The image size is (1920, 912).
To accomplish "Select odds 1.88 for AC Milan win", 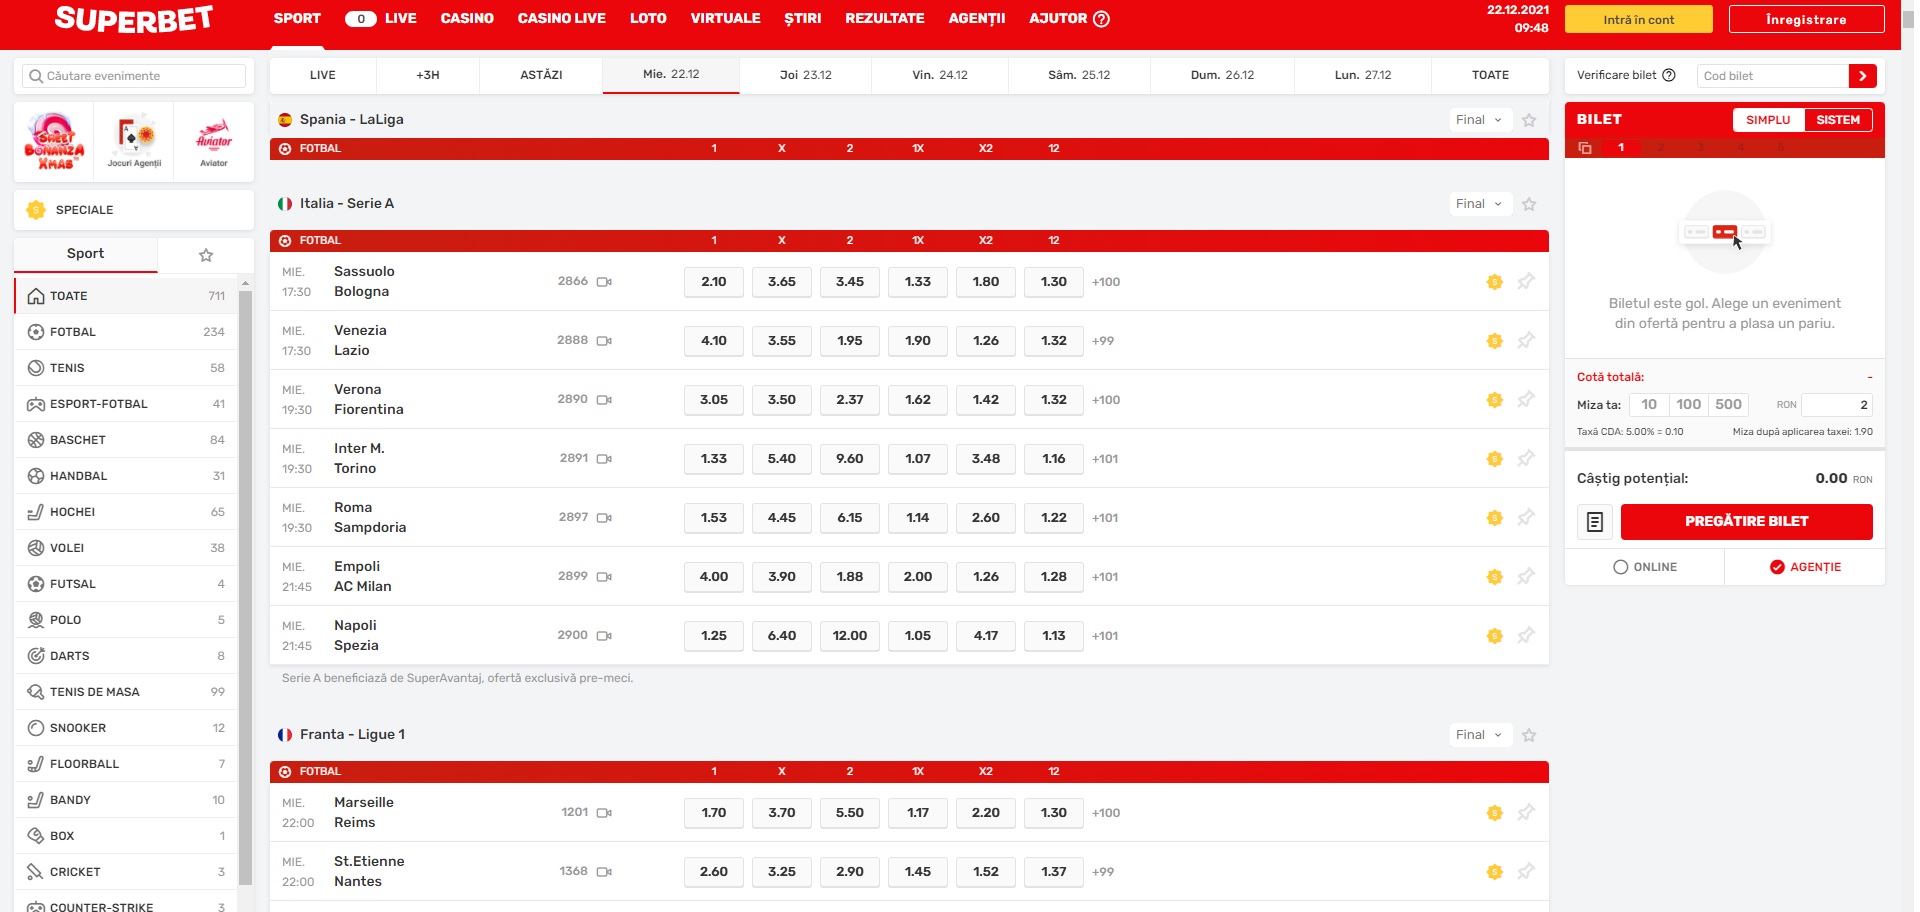I will 850,577.
